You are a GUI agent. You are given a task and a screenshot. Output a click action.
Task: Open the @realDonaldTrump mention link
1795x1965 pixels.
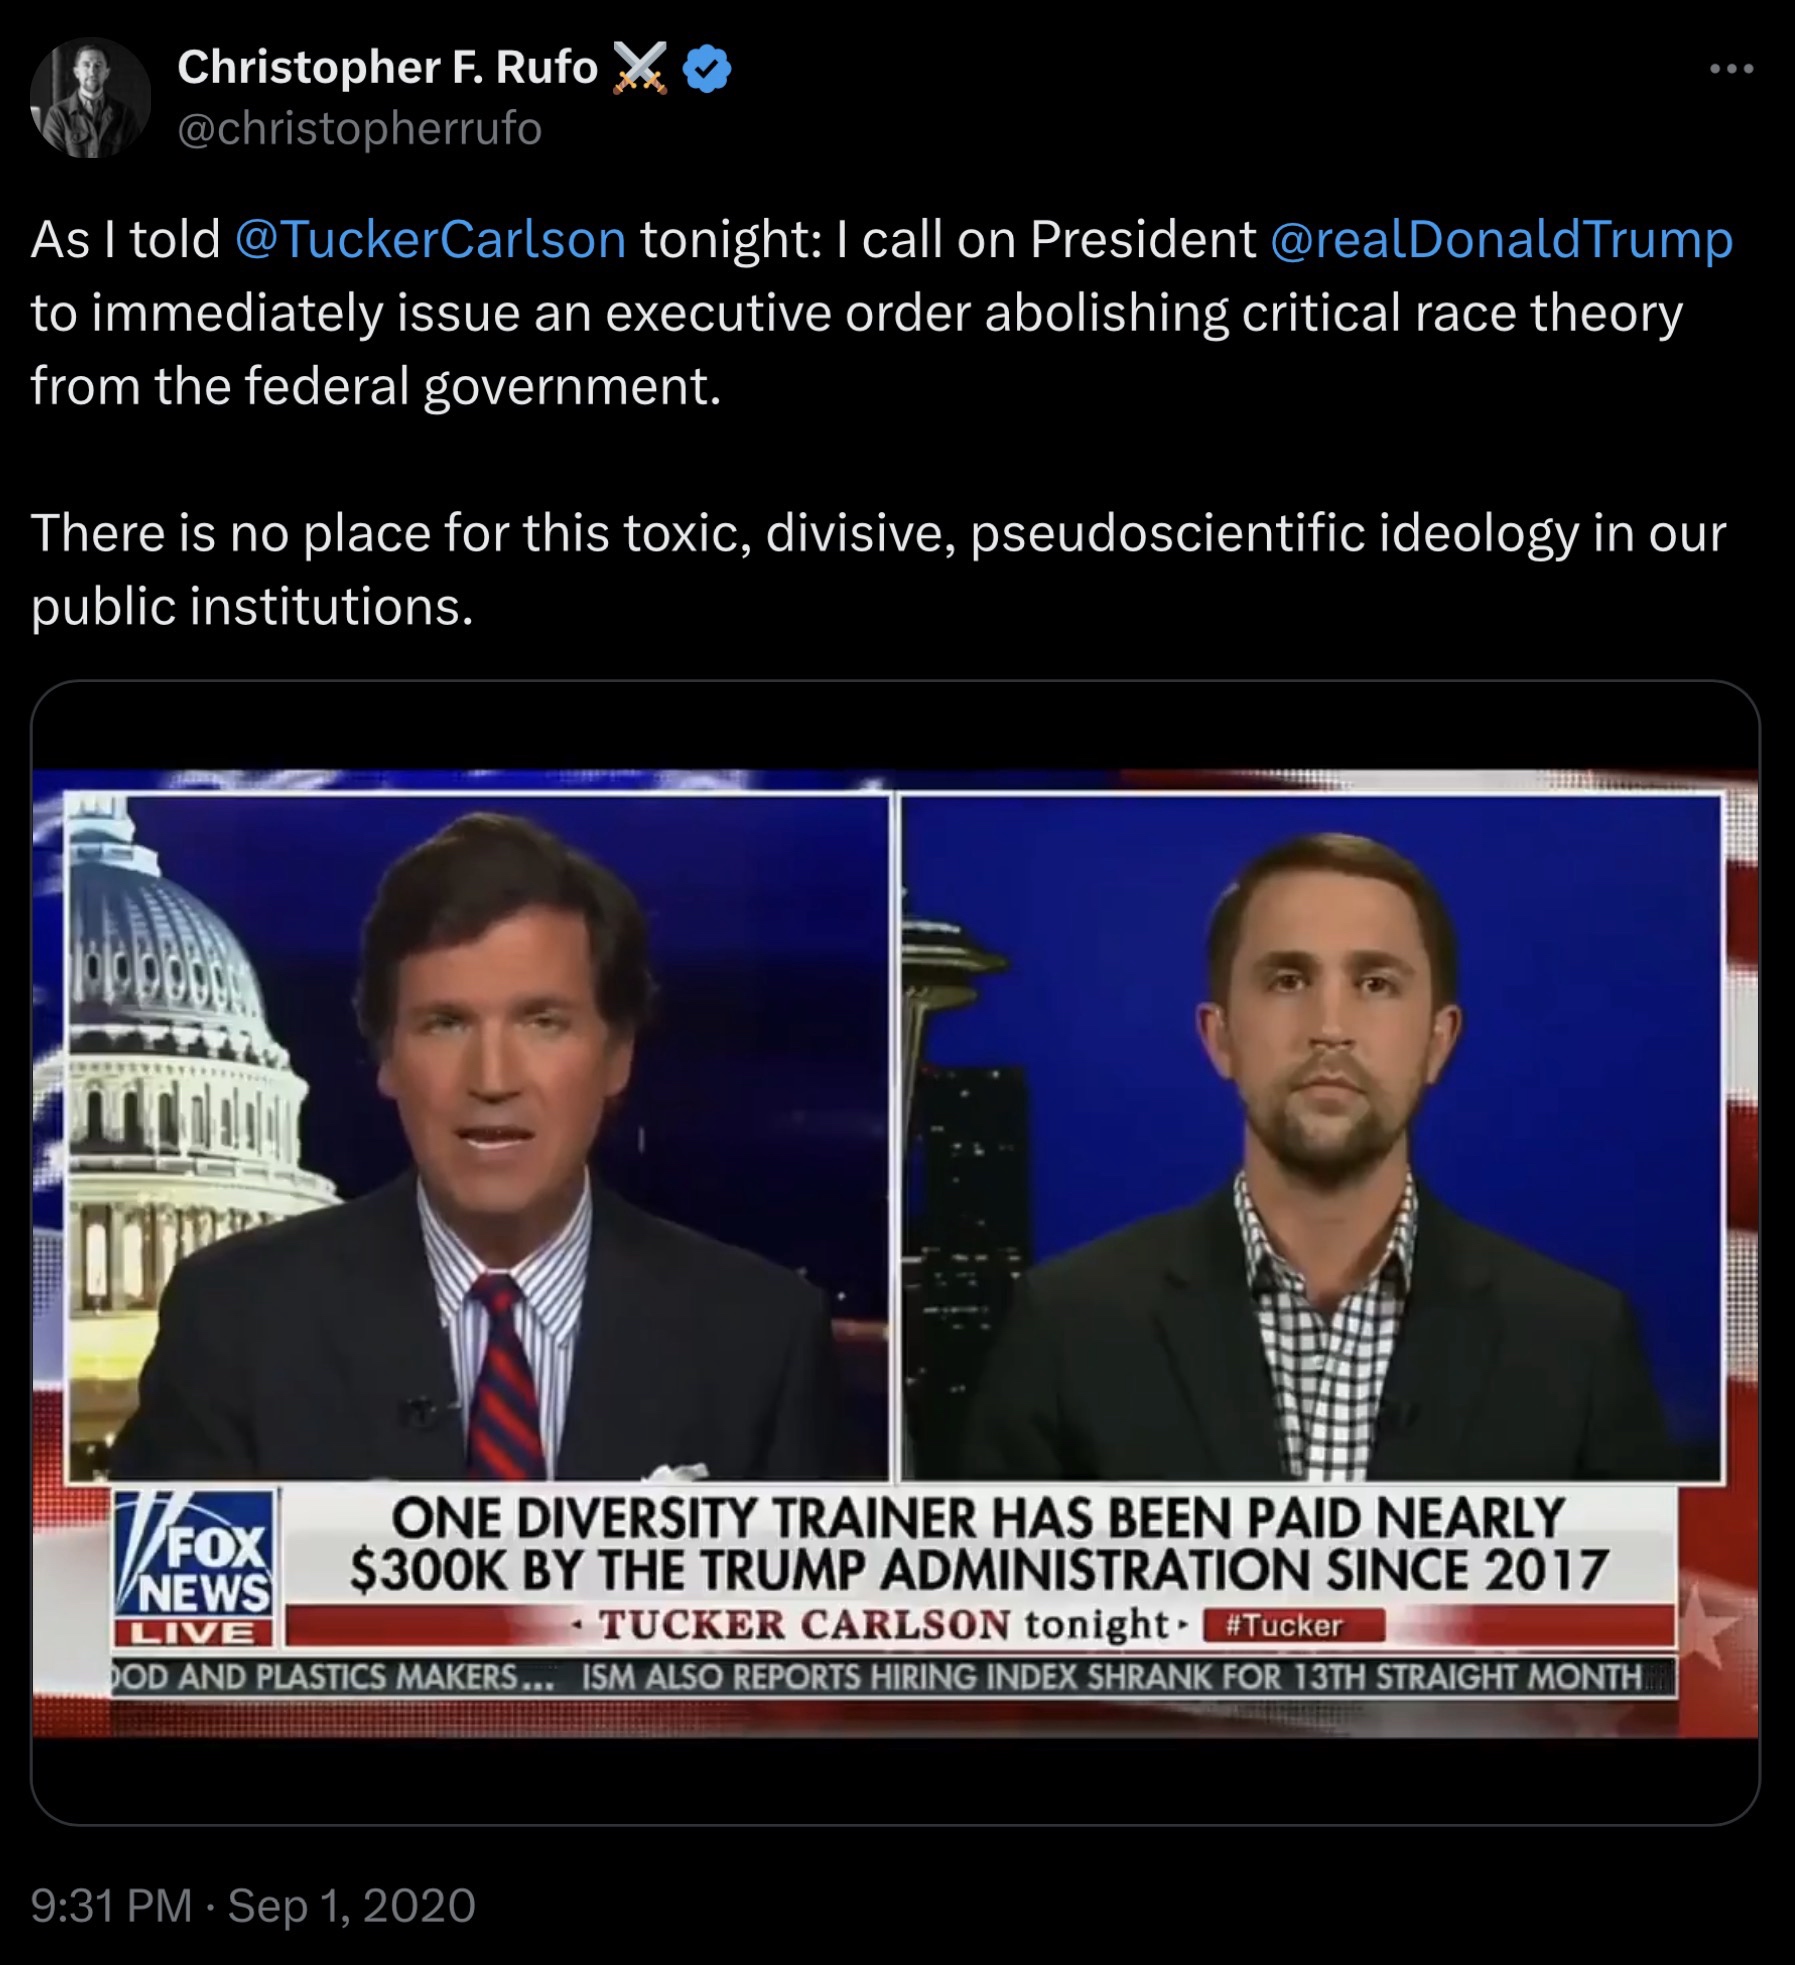pyautogui.click(x=1501, y=239)
